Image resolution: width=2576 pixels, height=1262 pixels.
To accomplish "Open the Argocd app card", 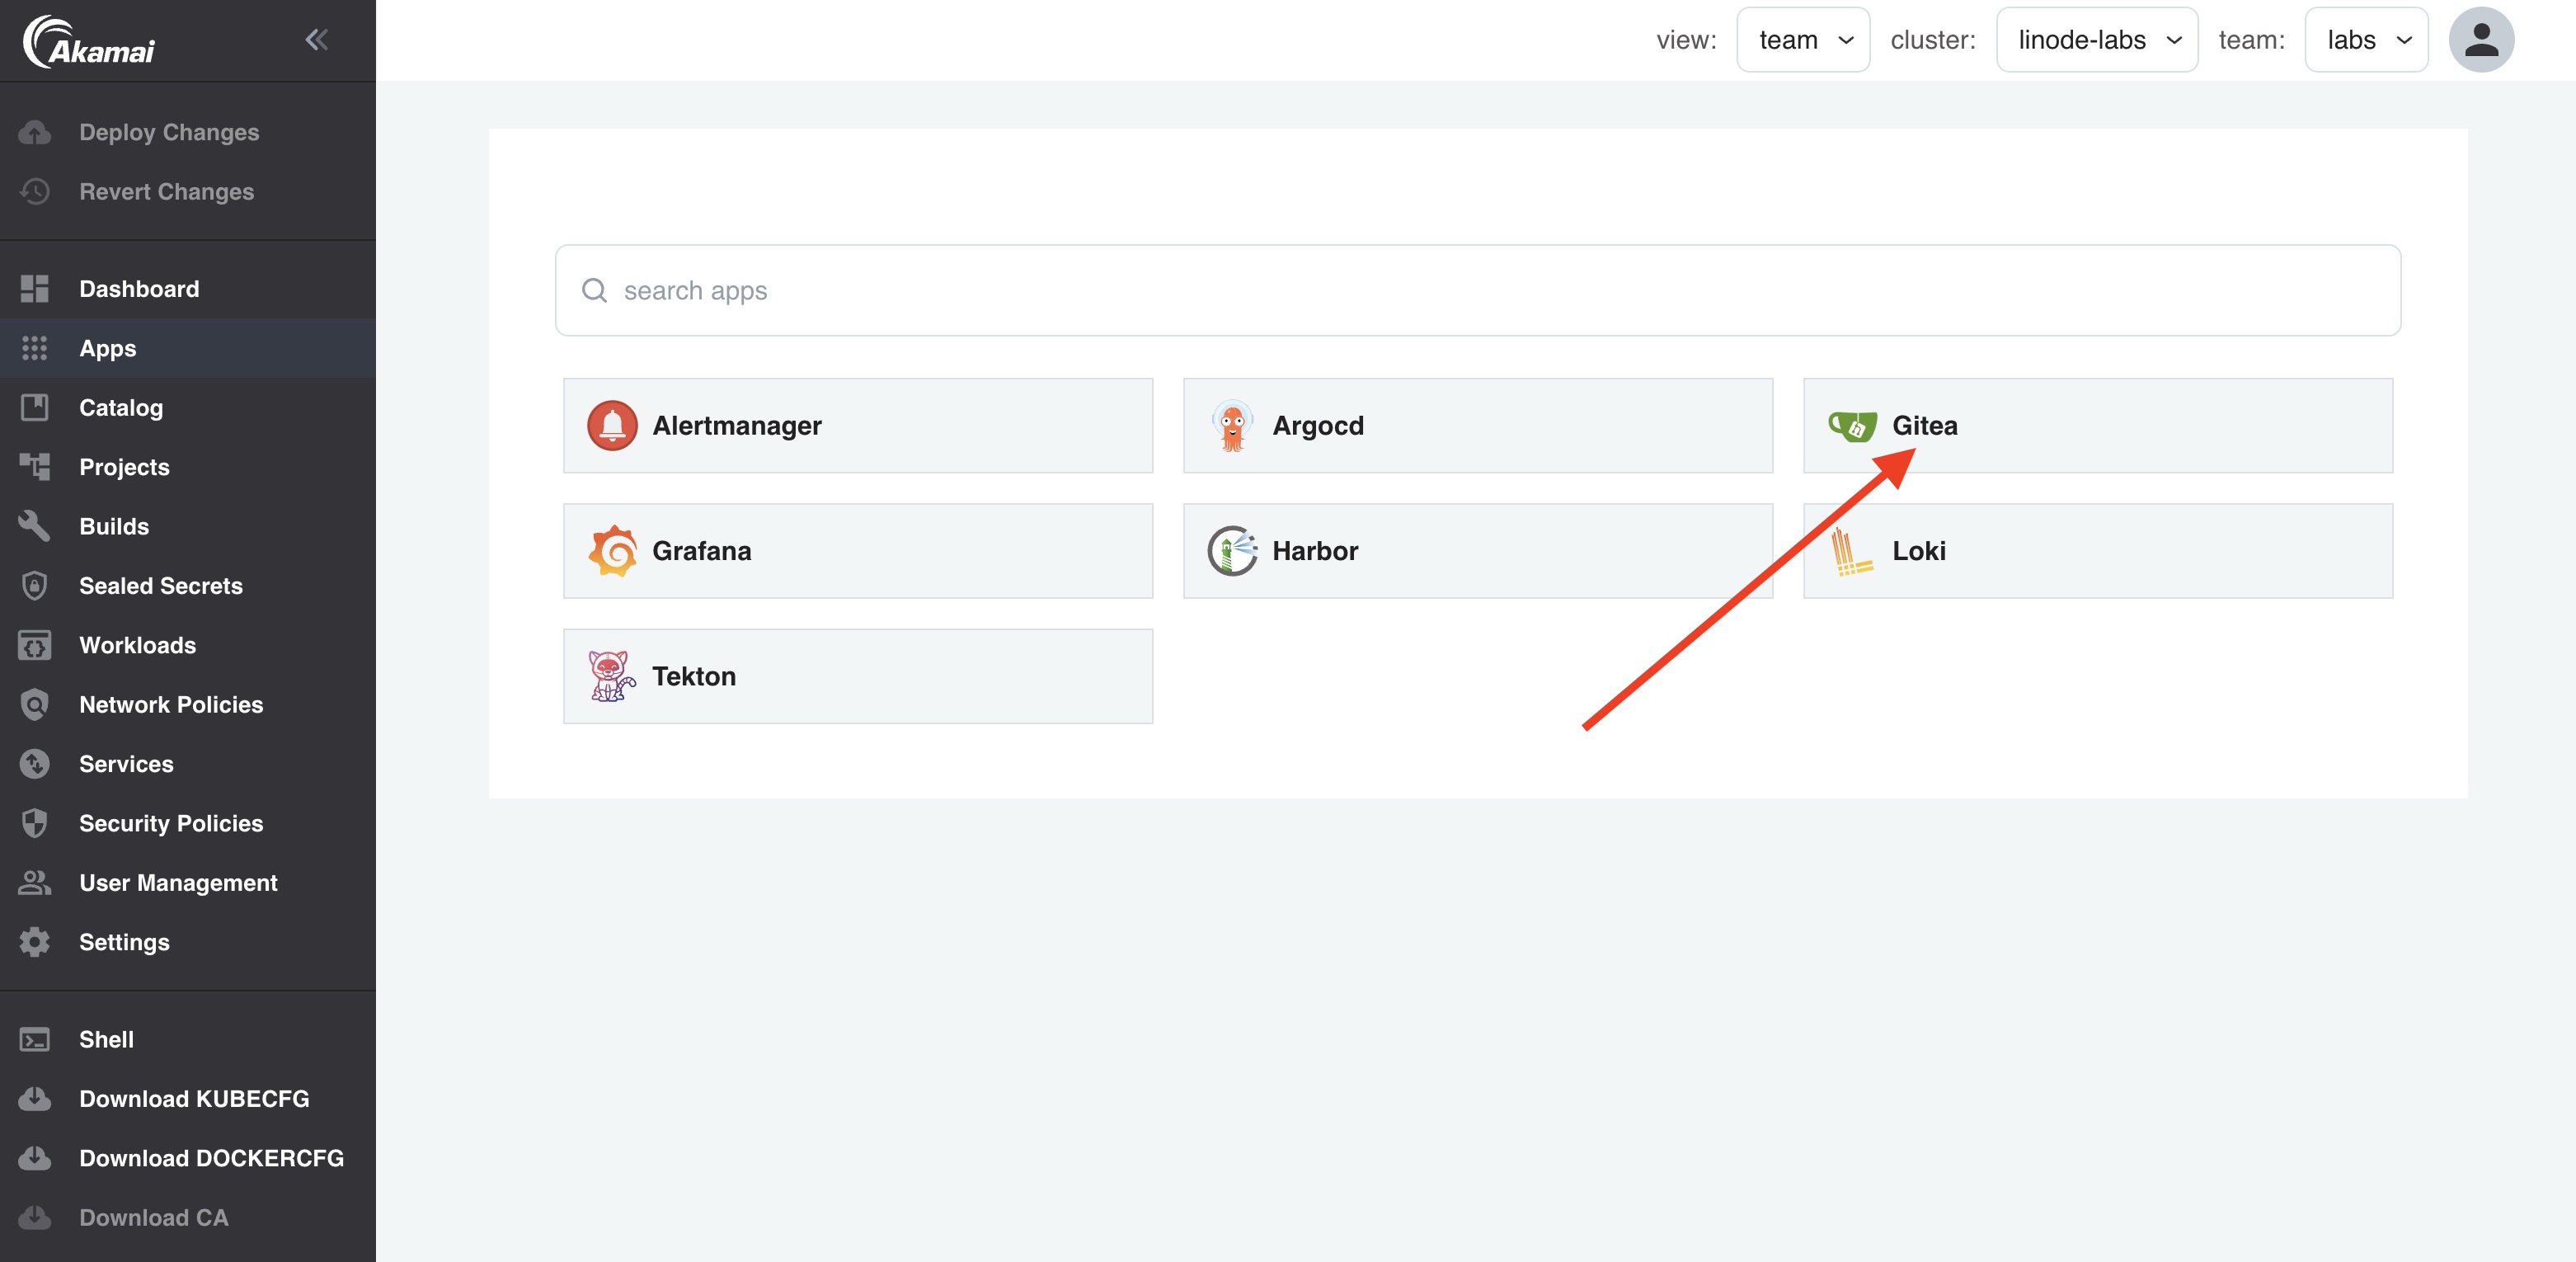I will coord(1478,425).
